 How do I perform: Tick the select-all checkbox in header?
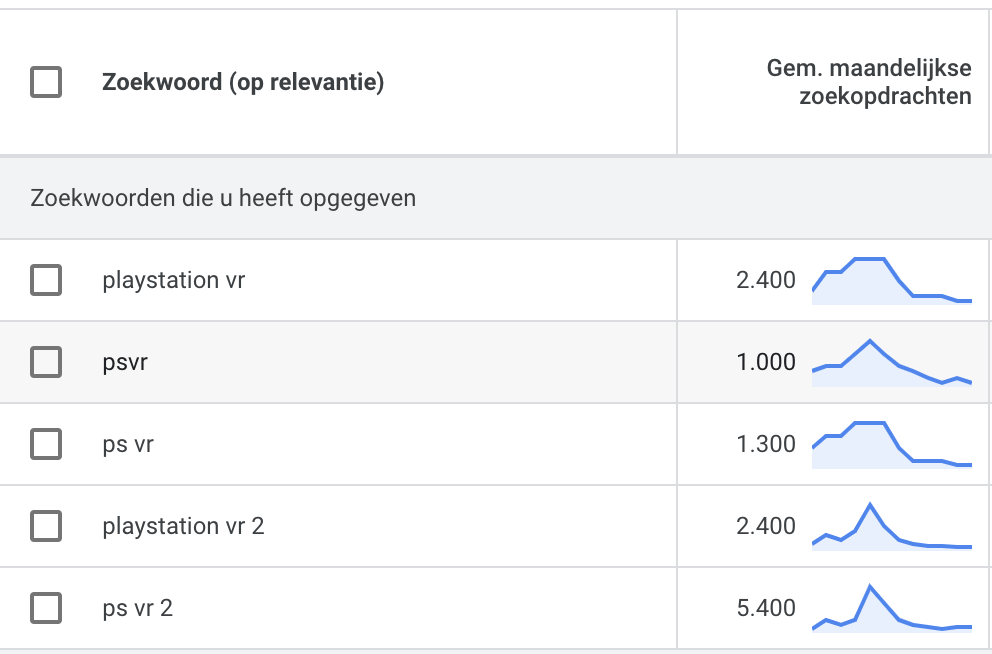(x=46, y=82)
